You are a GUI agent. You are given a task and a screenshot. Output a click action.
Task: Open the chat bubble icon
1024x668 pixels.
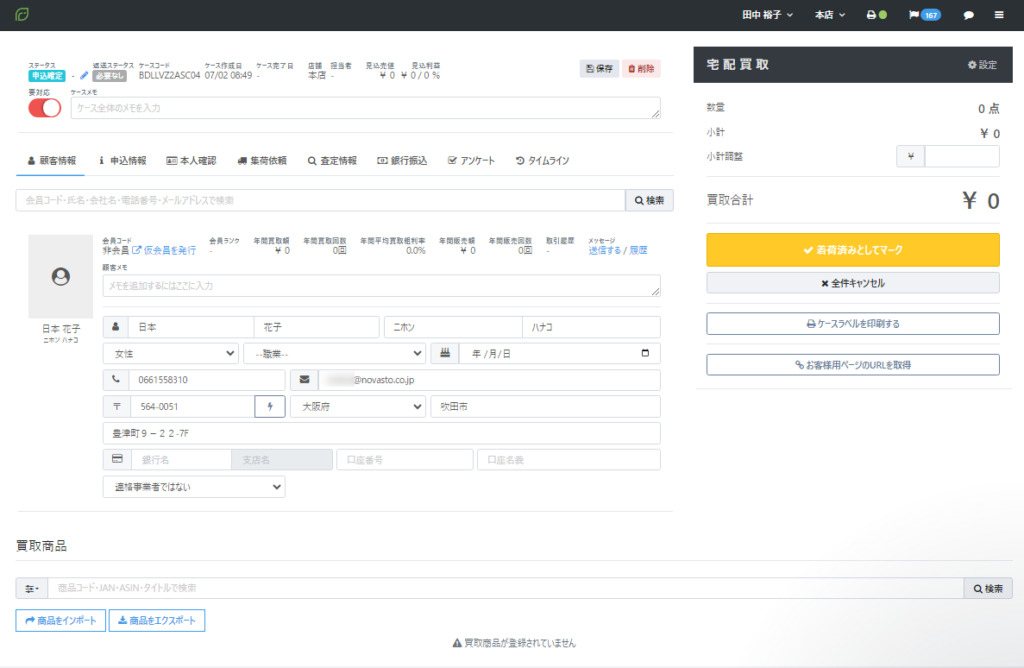click(x=968, y=15)
